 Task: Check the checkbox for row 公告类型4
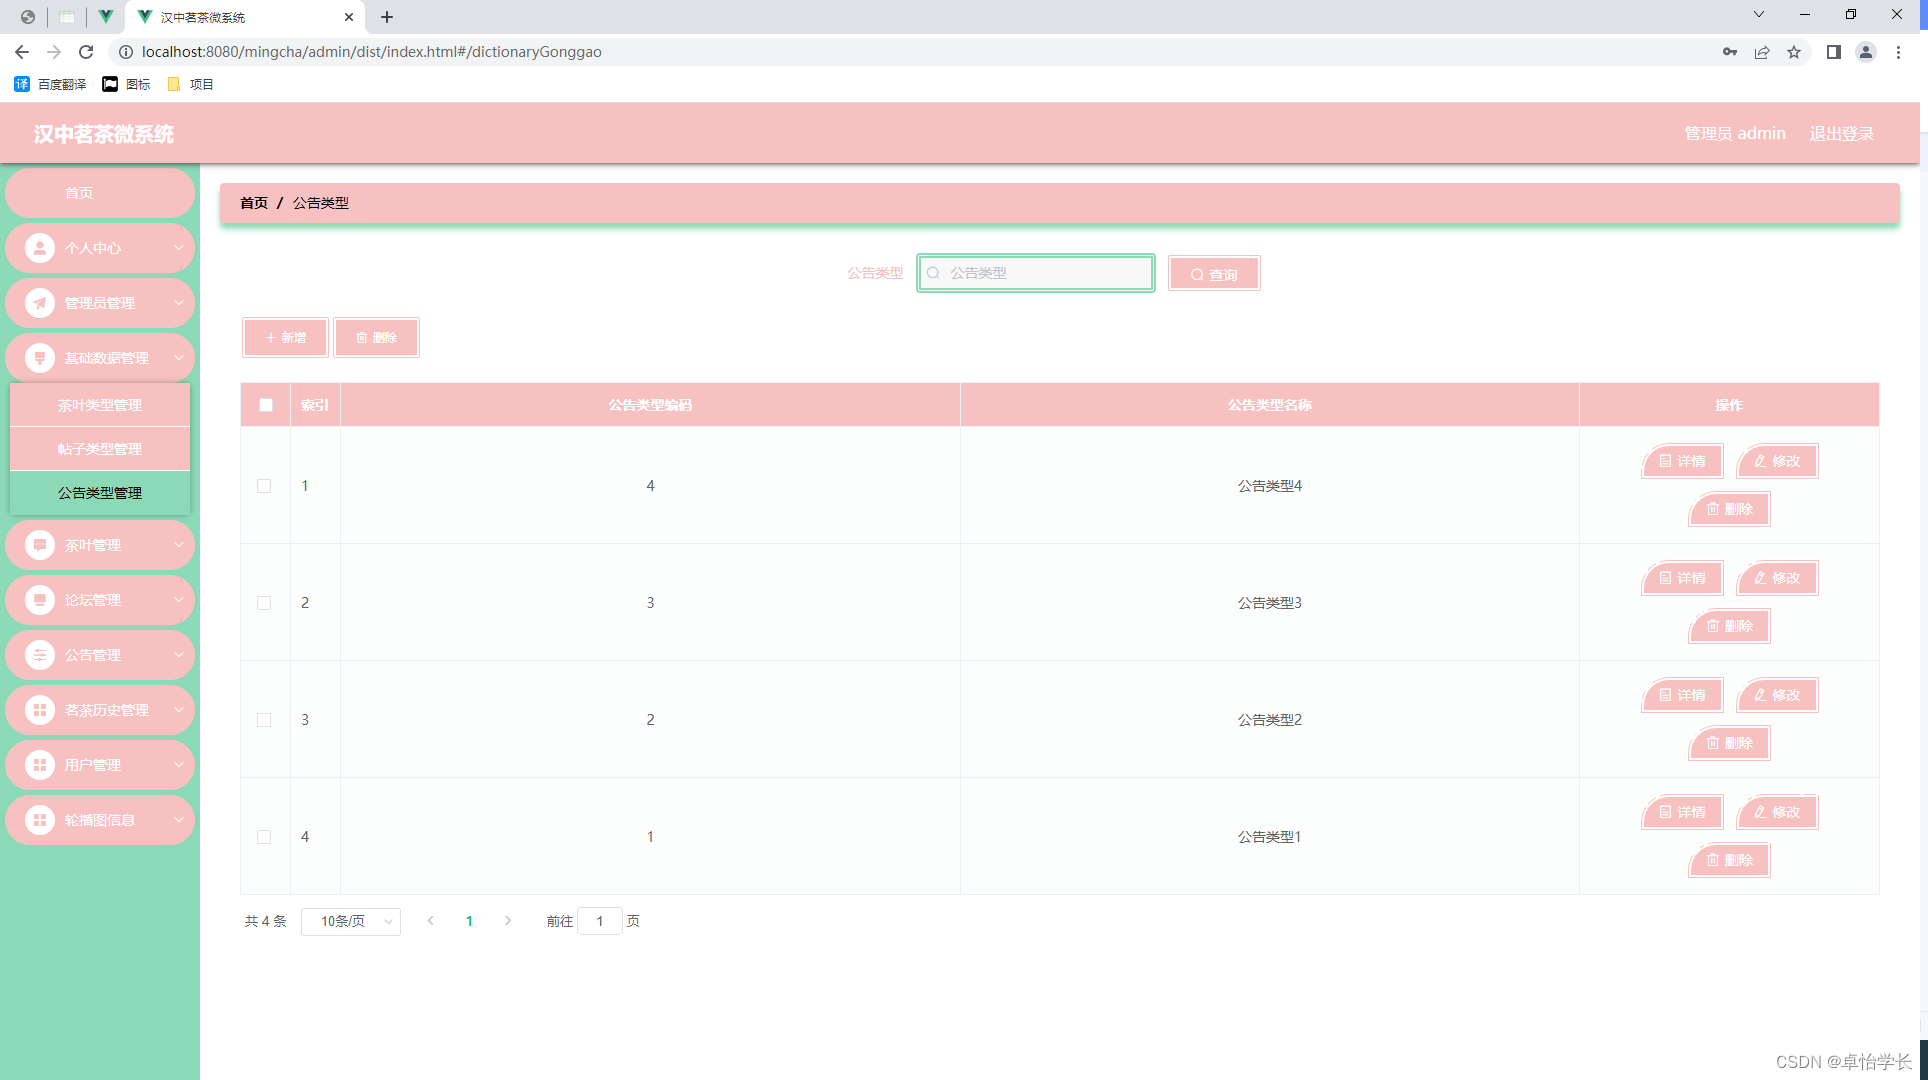click(x=264, y=486)
